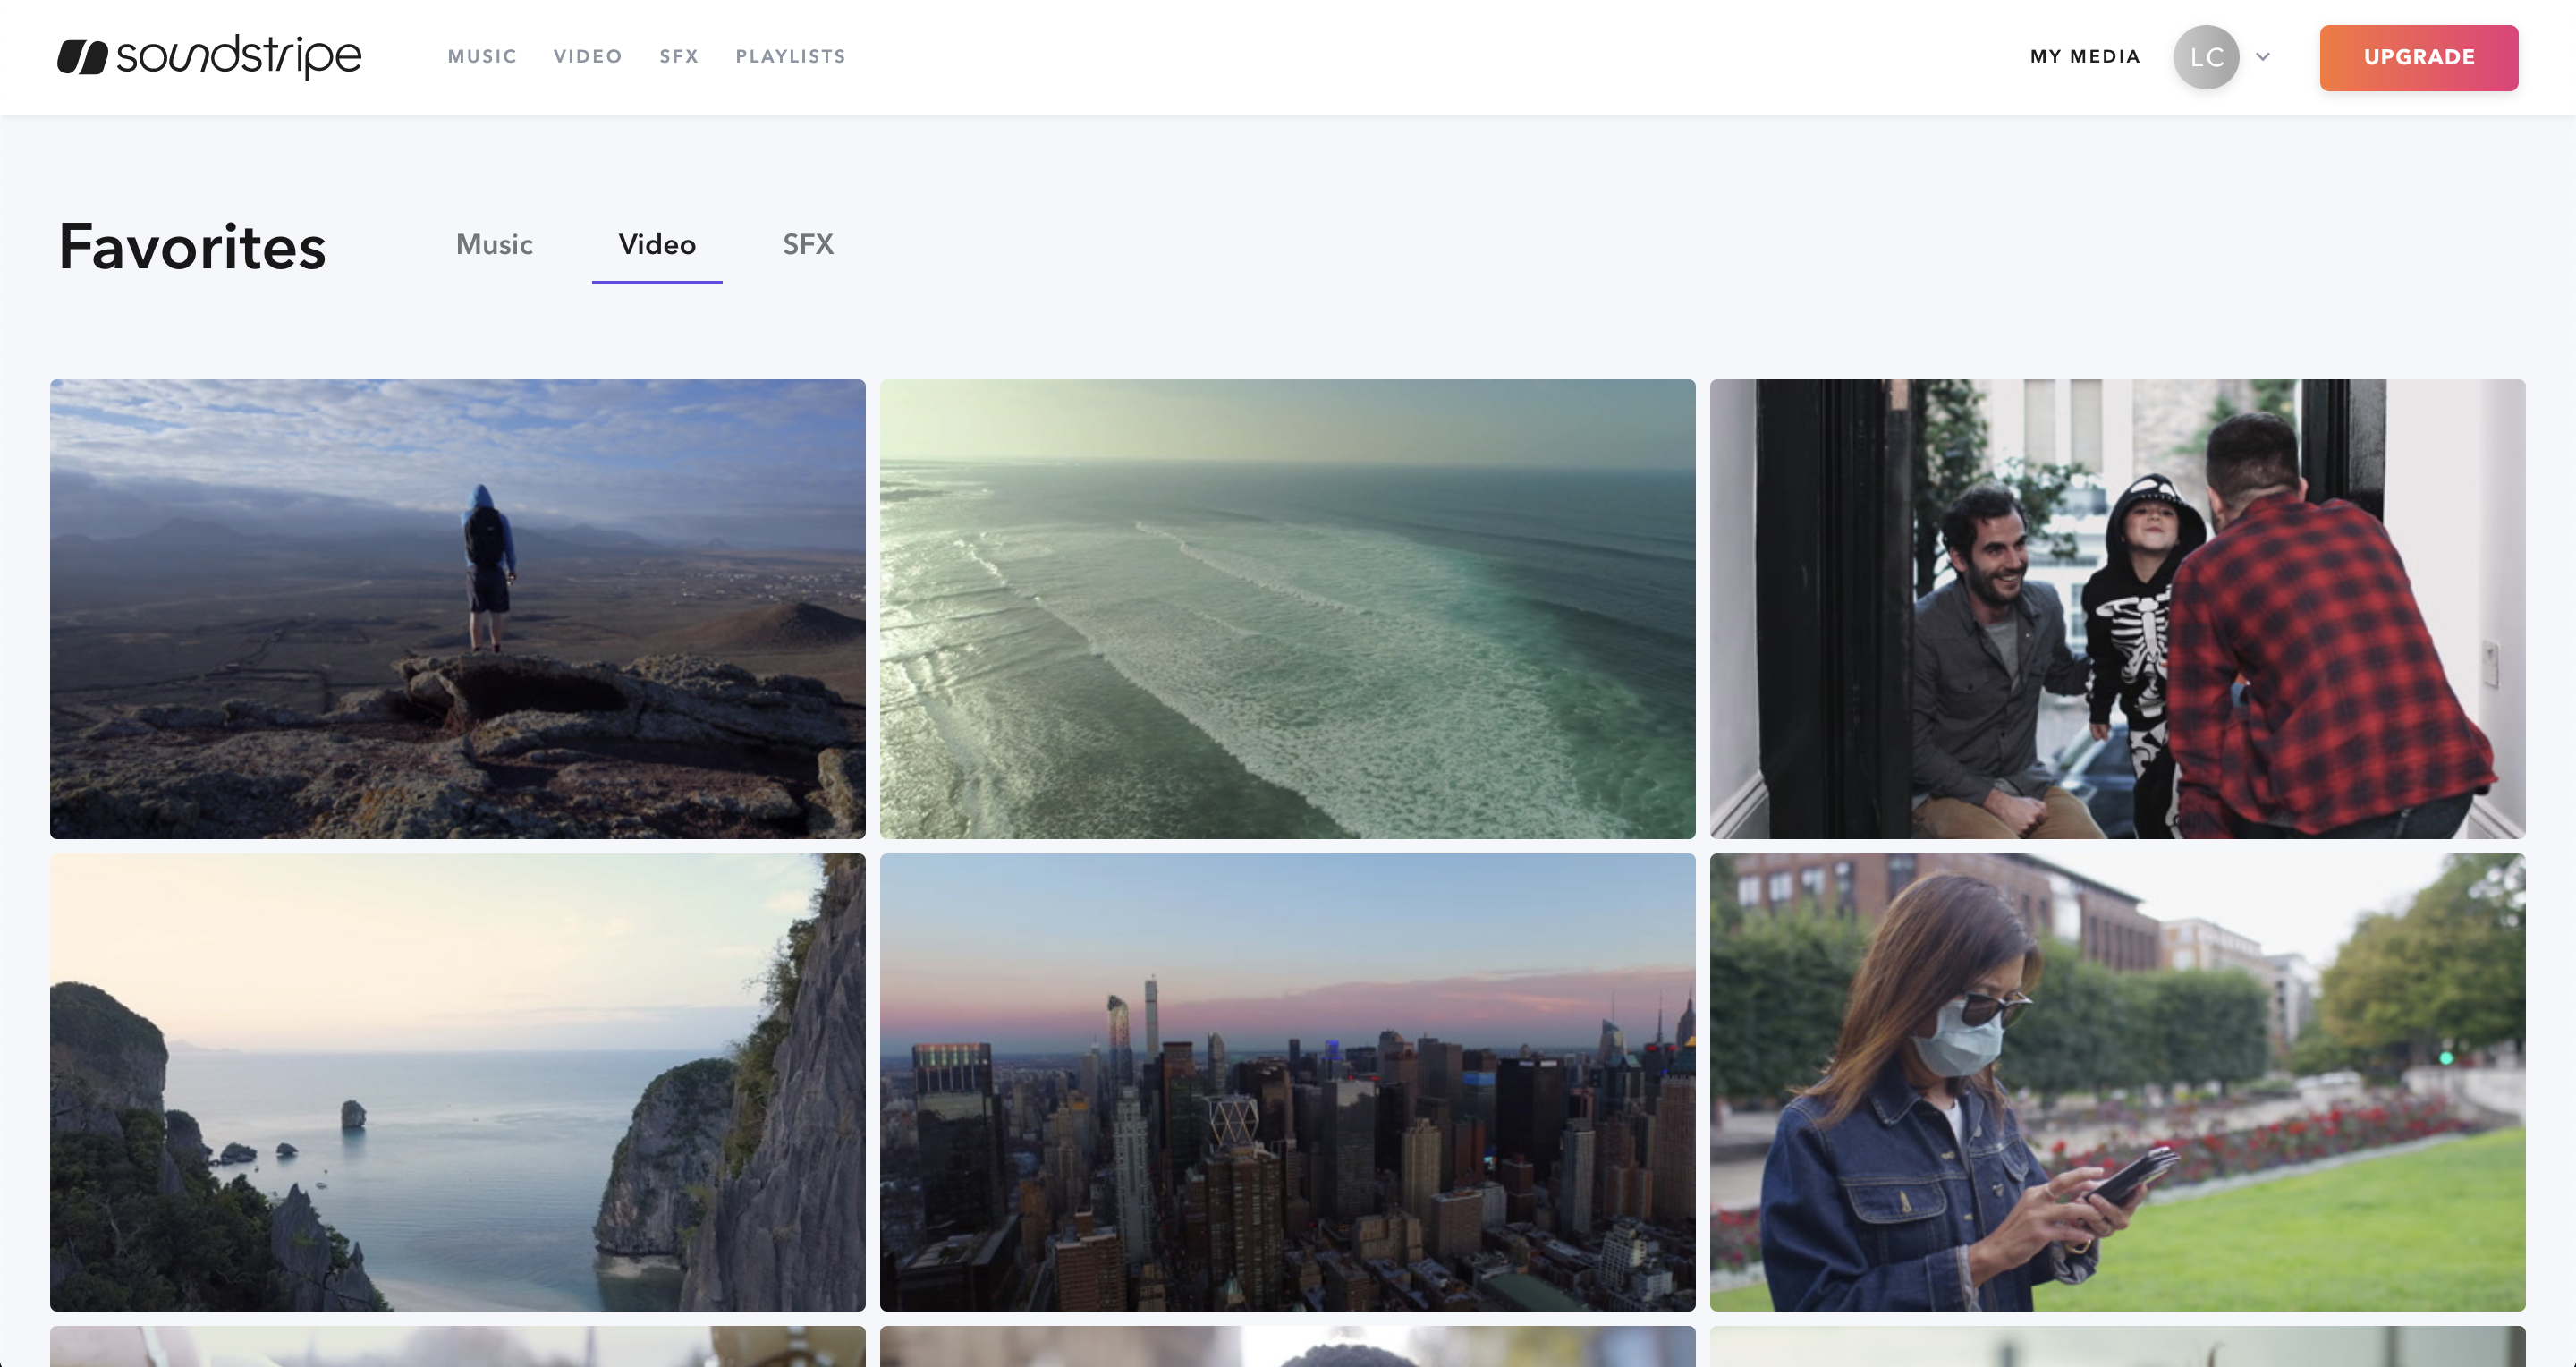Open the account dropdown chevron

[x=2264, y=57]
